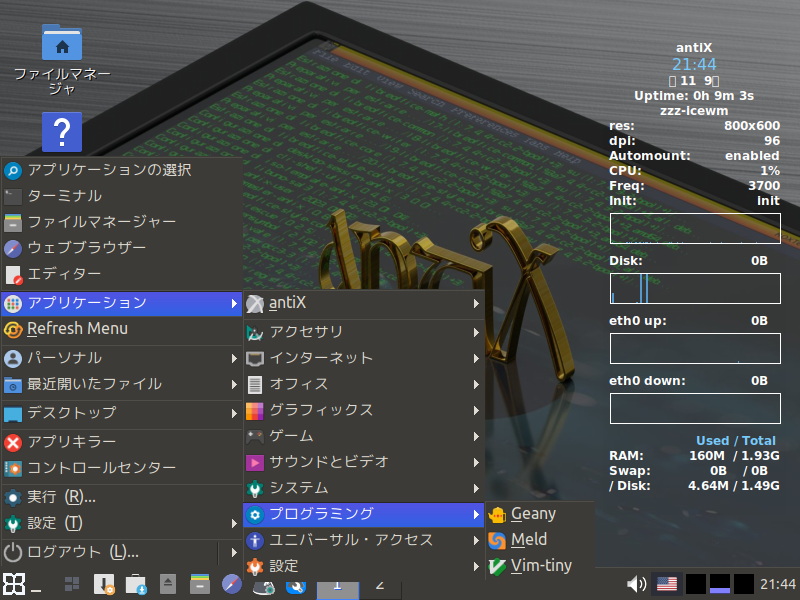Open the file manager drawer icon in taskbar
This screenshot has width=800, height=600.
click(199, 584)
